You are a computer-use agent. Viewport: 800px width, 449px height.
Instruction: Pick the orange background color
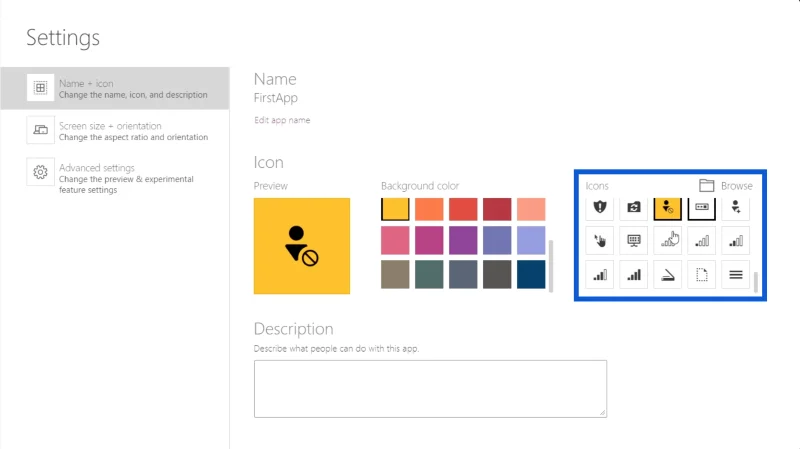tap(429, 209)
